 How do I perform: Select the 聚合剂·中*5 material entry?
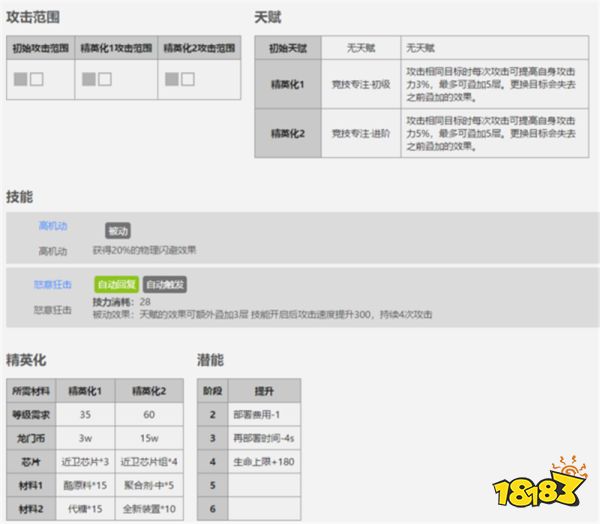pos(148,486)
